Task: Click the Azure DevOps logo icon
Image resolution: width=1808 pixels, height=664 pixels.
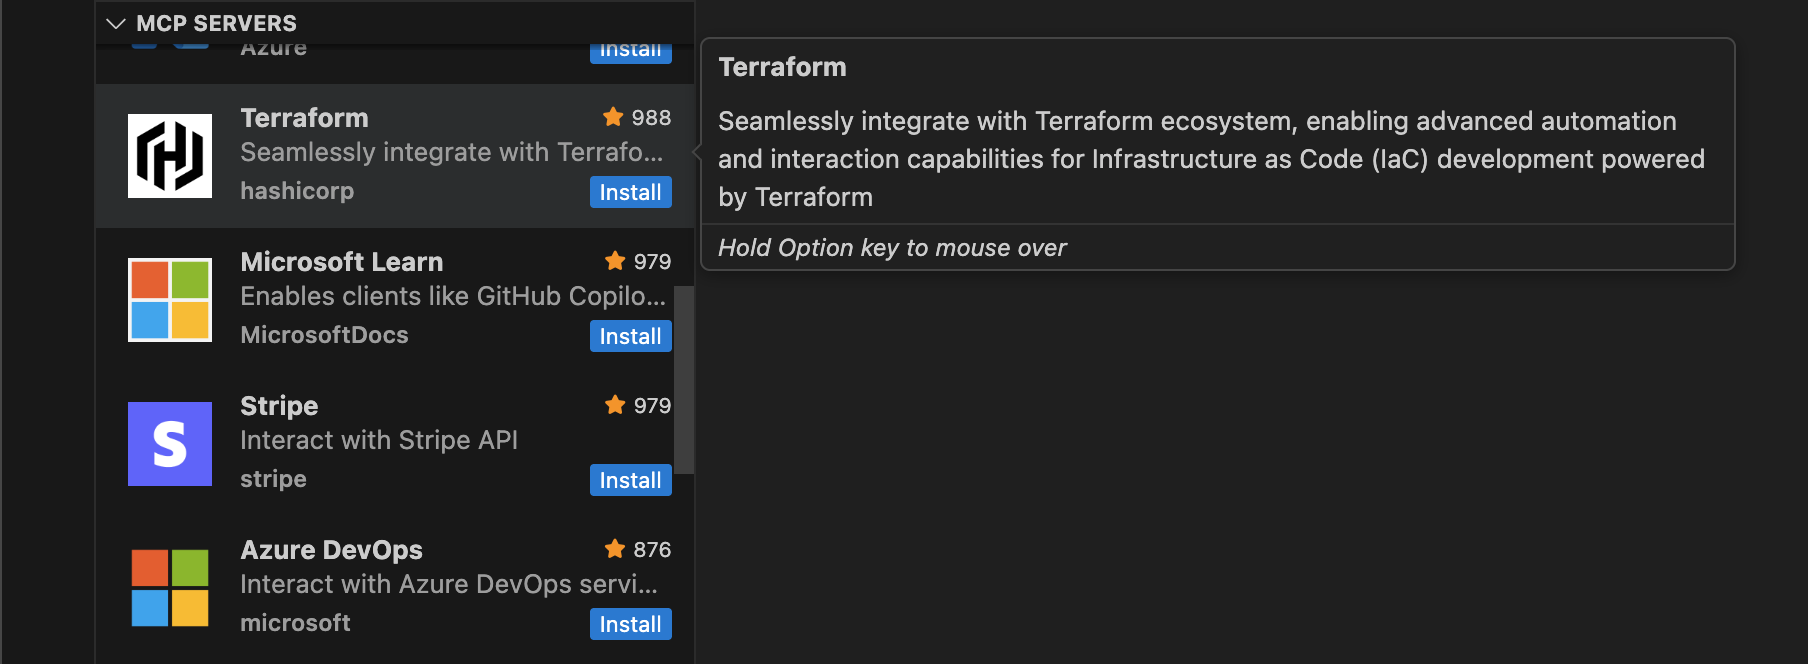Action: (170, 588)
